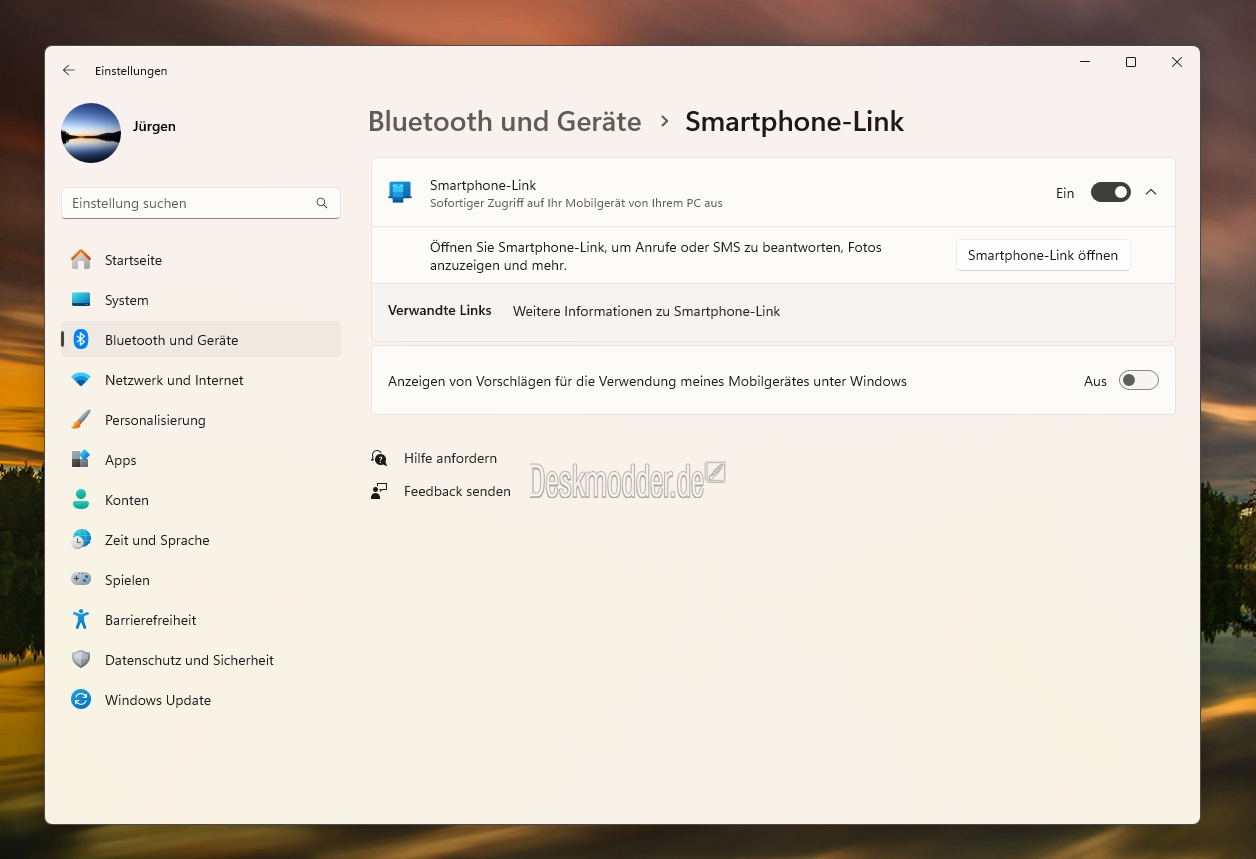
Task: Click the Datenschutz und Sicherheit shield icon
Action: 81,660
